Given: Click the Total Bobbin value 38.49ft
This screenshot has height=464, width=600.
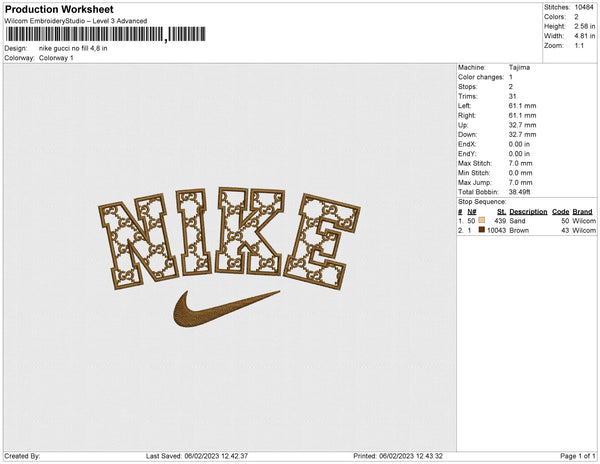Looking at the screenshot, I should pos(519,192).
